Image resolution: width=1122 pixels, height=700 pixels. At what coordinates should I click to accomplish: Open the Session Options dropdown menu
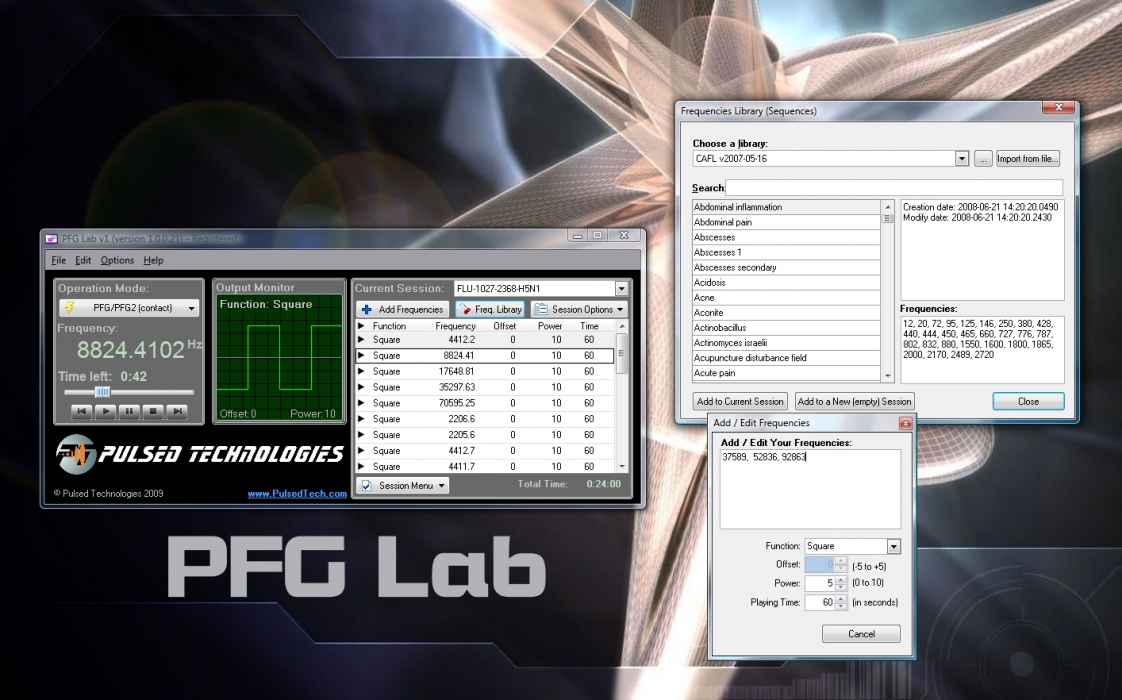point(579,309)
